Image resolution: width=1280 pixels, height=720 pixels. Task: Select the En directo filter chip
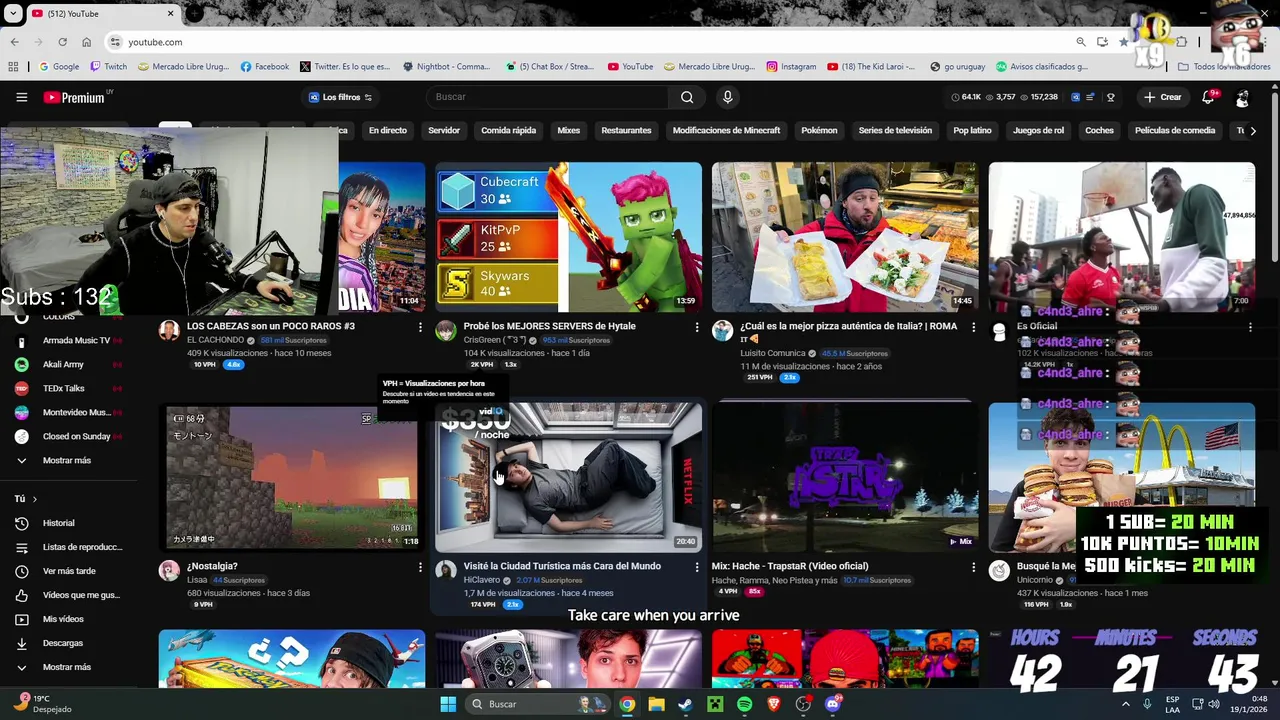tap(388, 131)
